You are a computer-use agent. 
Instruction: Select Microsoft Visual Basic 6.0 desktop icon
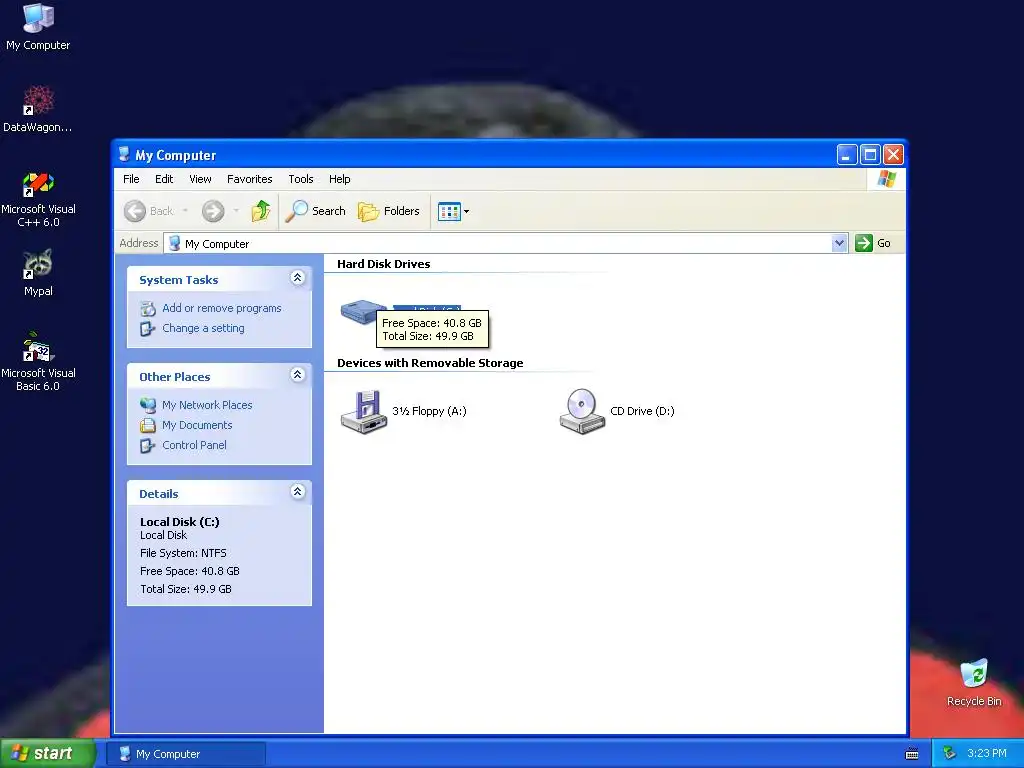click(x=38, y=362)
